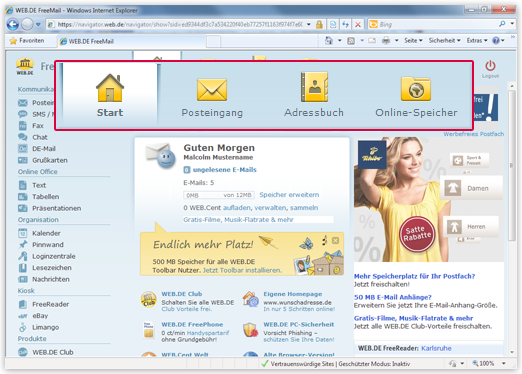Click the Stop loading red X button
The width and height of the screenshot is (522, 374).
point(358,24)
